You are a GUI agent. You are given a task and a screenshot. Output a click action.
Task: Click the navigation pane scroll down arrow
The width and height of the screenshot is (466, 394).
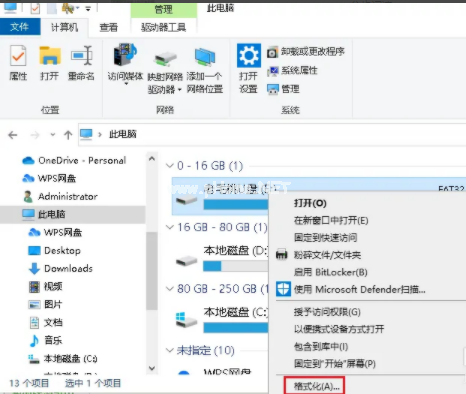click(x=152, y=368)
